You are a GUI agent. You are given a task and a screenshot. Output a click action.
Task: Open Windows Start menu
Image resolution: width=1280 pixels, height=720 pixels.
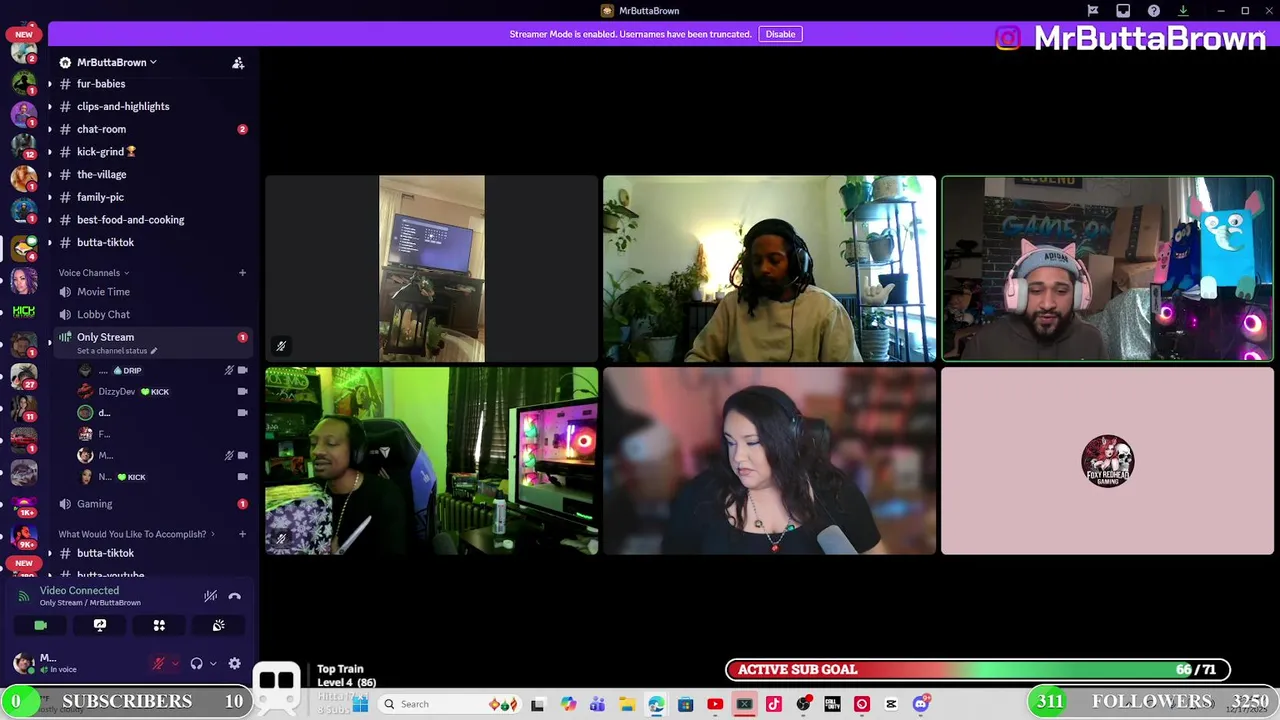pos(361,704)
